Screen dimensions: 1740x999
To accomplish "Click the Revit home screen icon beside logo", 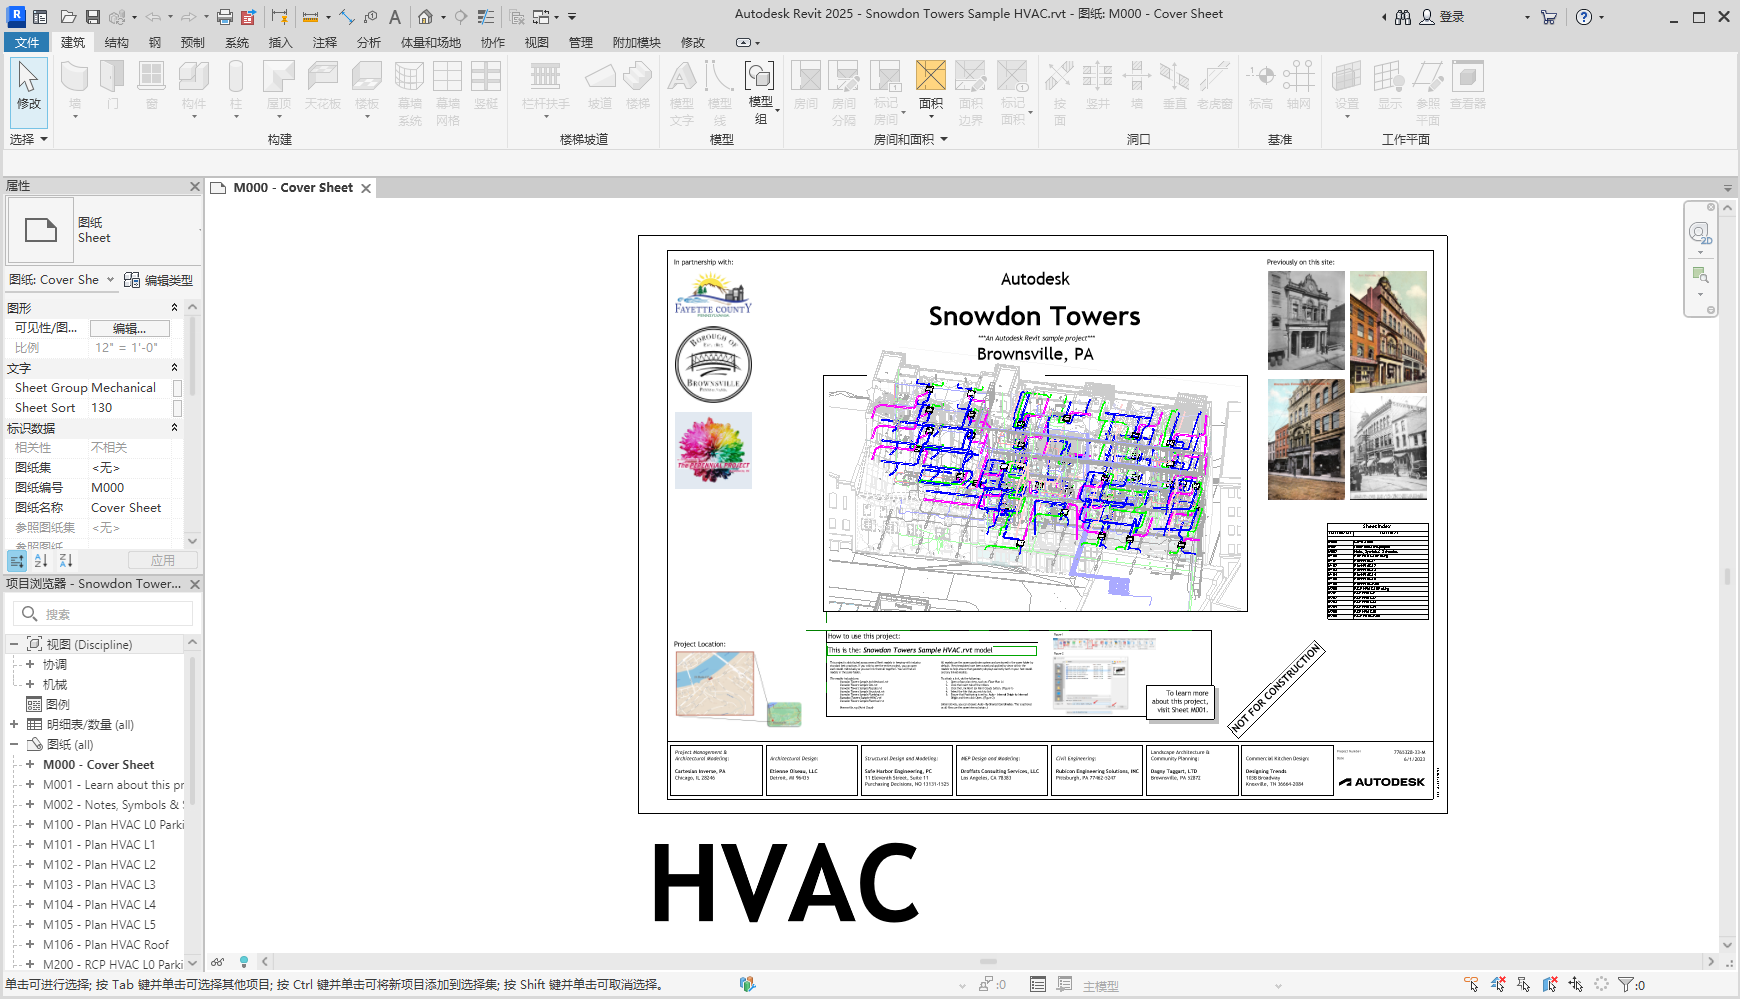I will coord(40,17).
